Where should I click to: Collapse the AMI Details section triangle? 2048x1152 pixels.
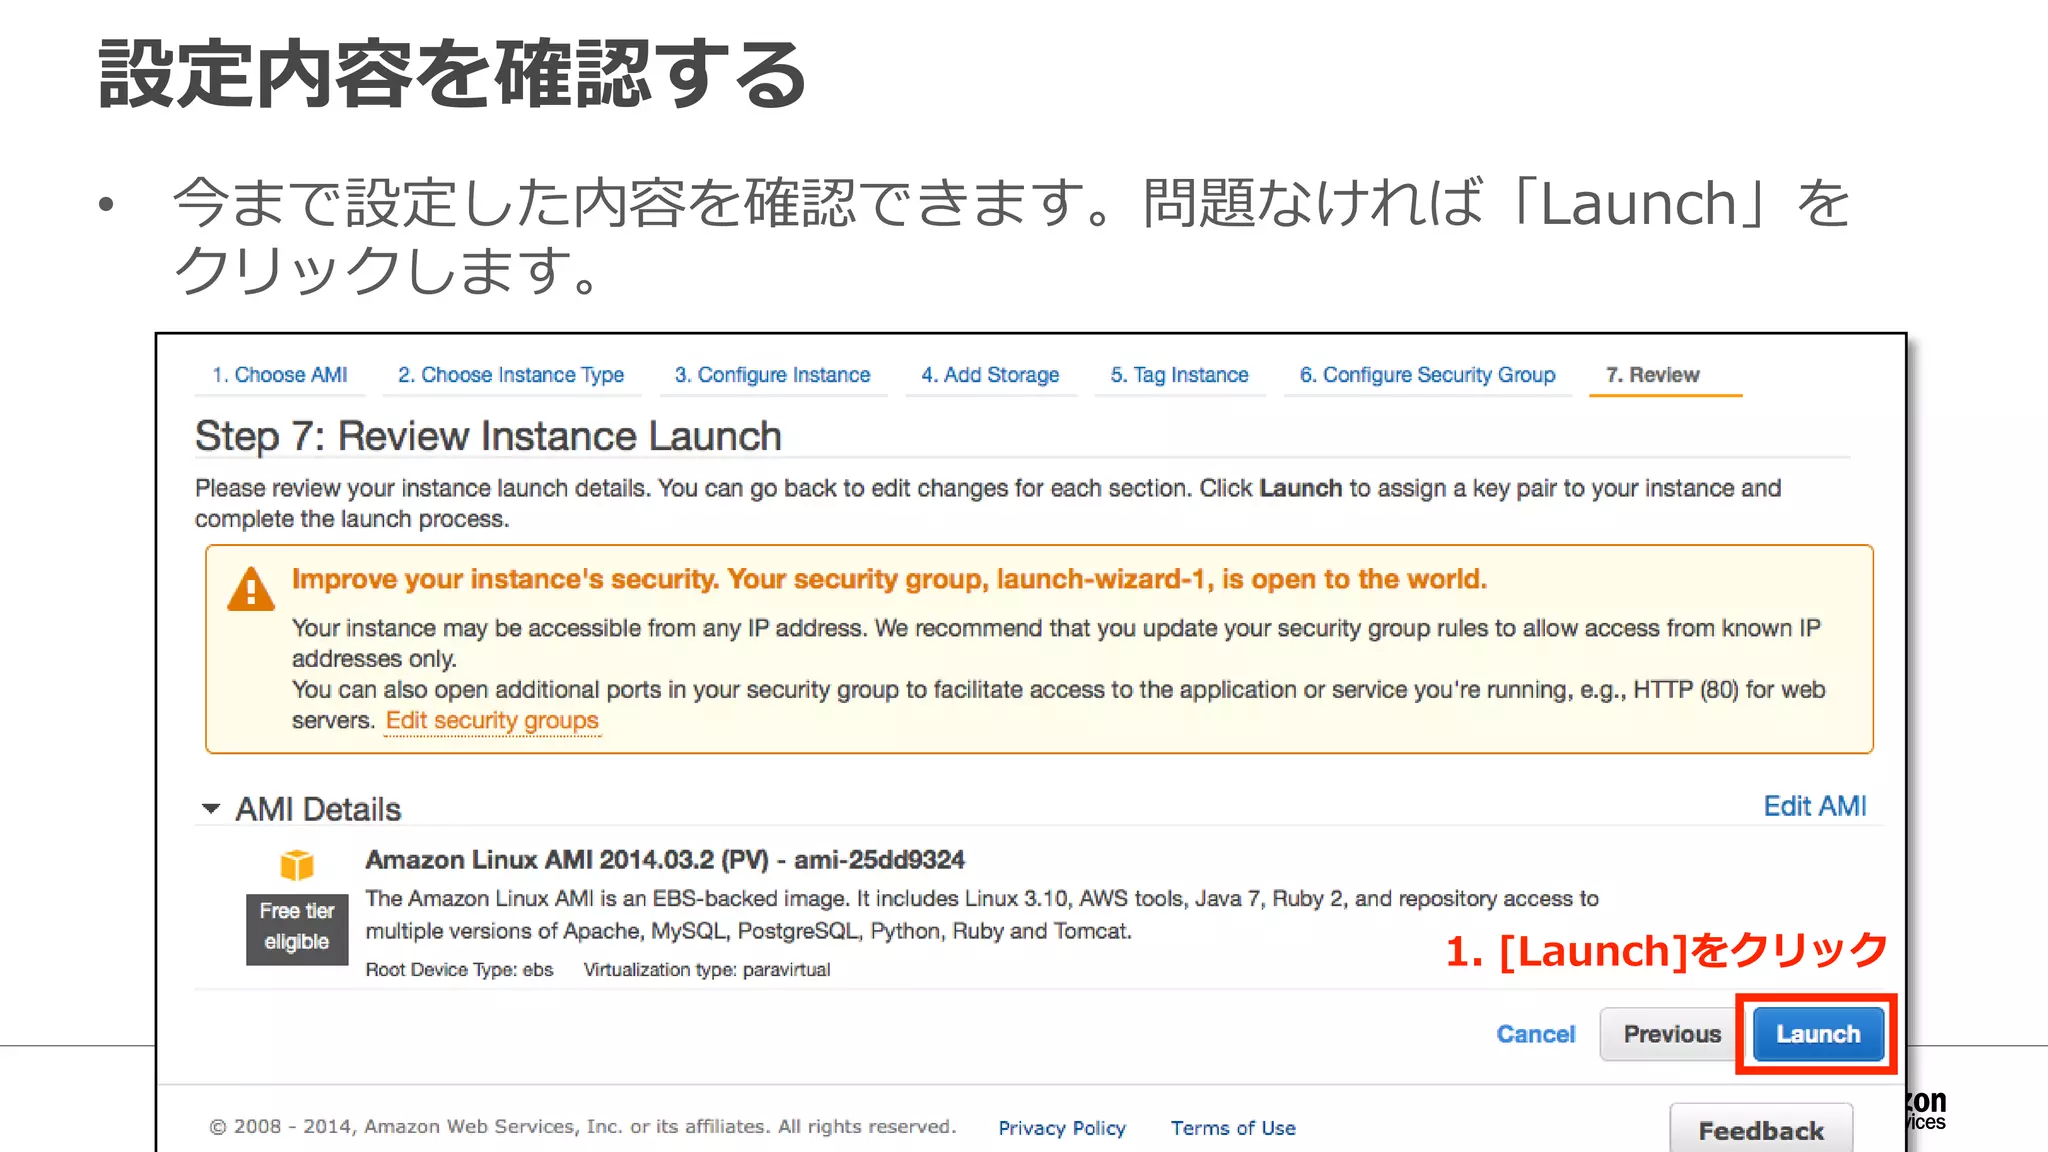click(x=210, y=808)
